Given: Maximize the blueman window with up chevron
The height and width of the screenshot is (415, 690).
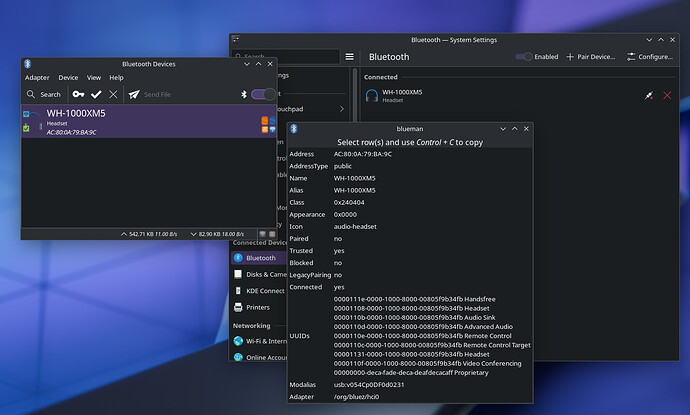Looking at the screenshot, I should [x=514, y=129].
